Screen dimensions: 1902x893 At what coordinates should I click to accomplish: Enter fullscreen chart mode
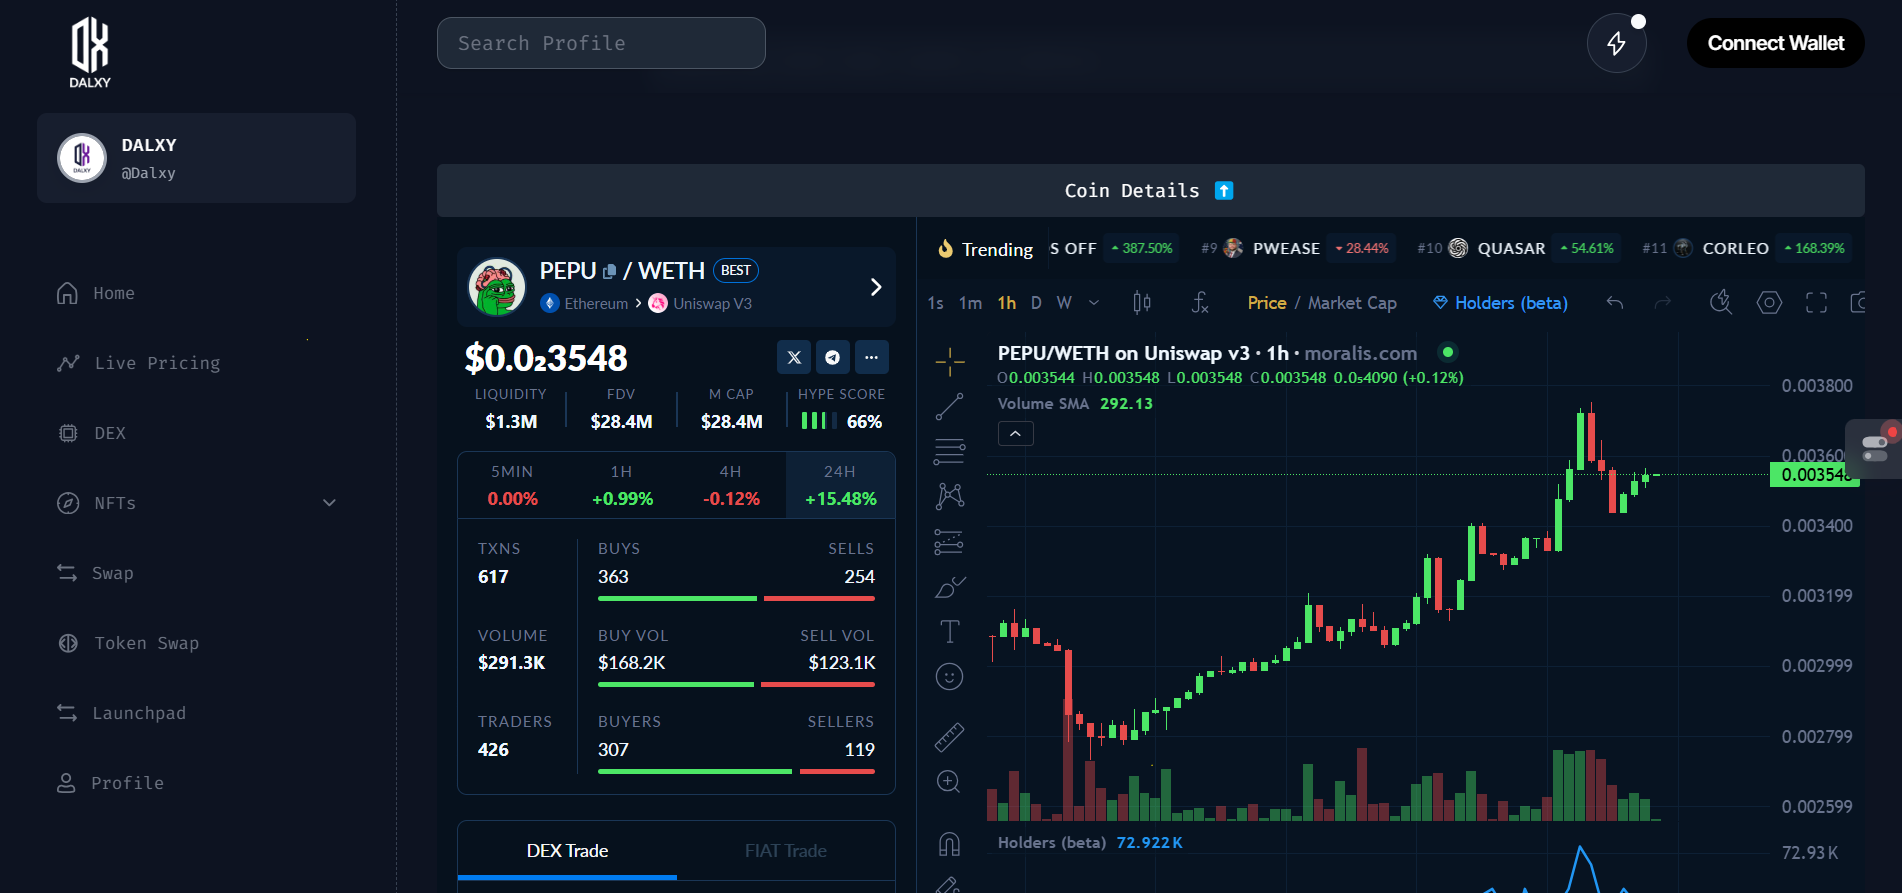(x=1816, y=302)
